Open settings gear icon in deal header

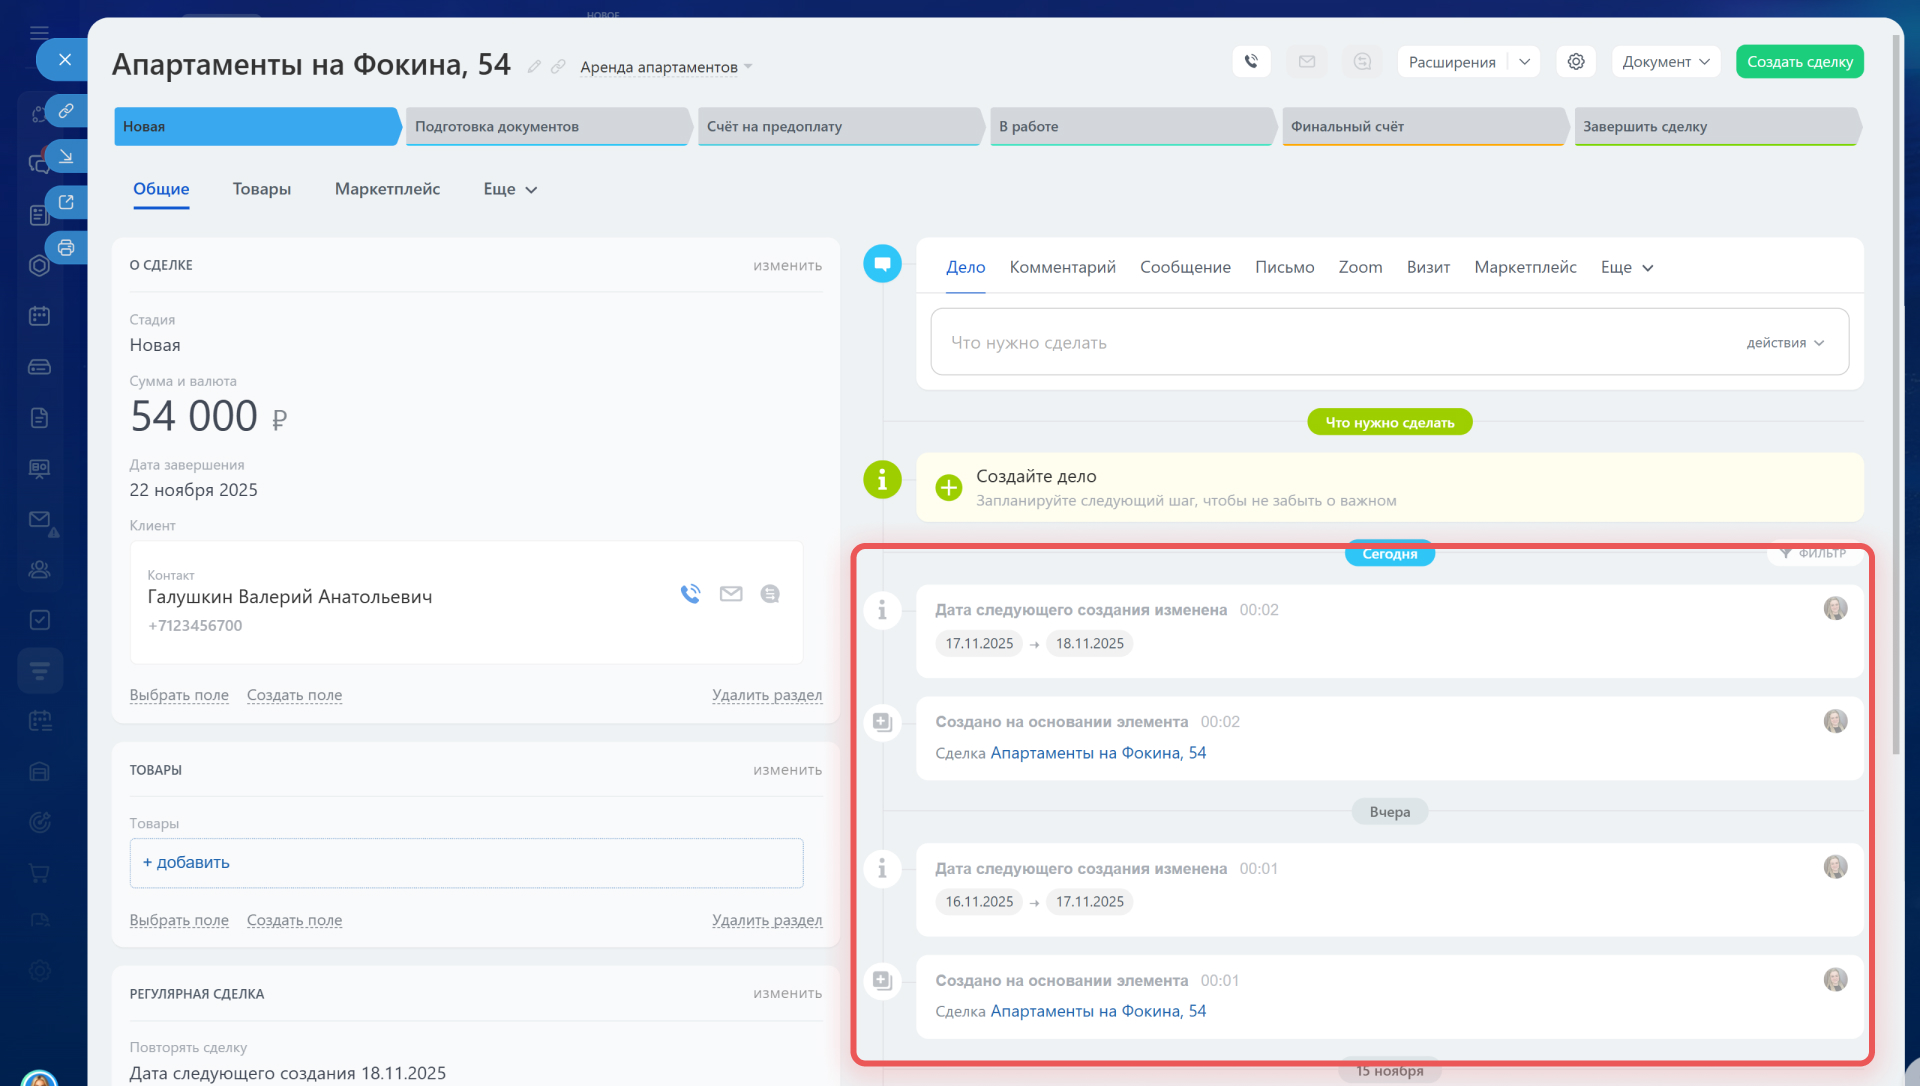[x=1576, y=62]
